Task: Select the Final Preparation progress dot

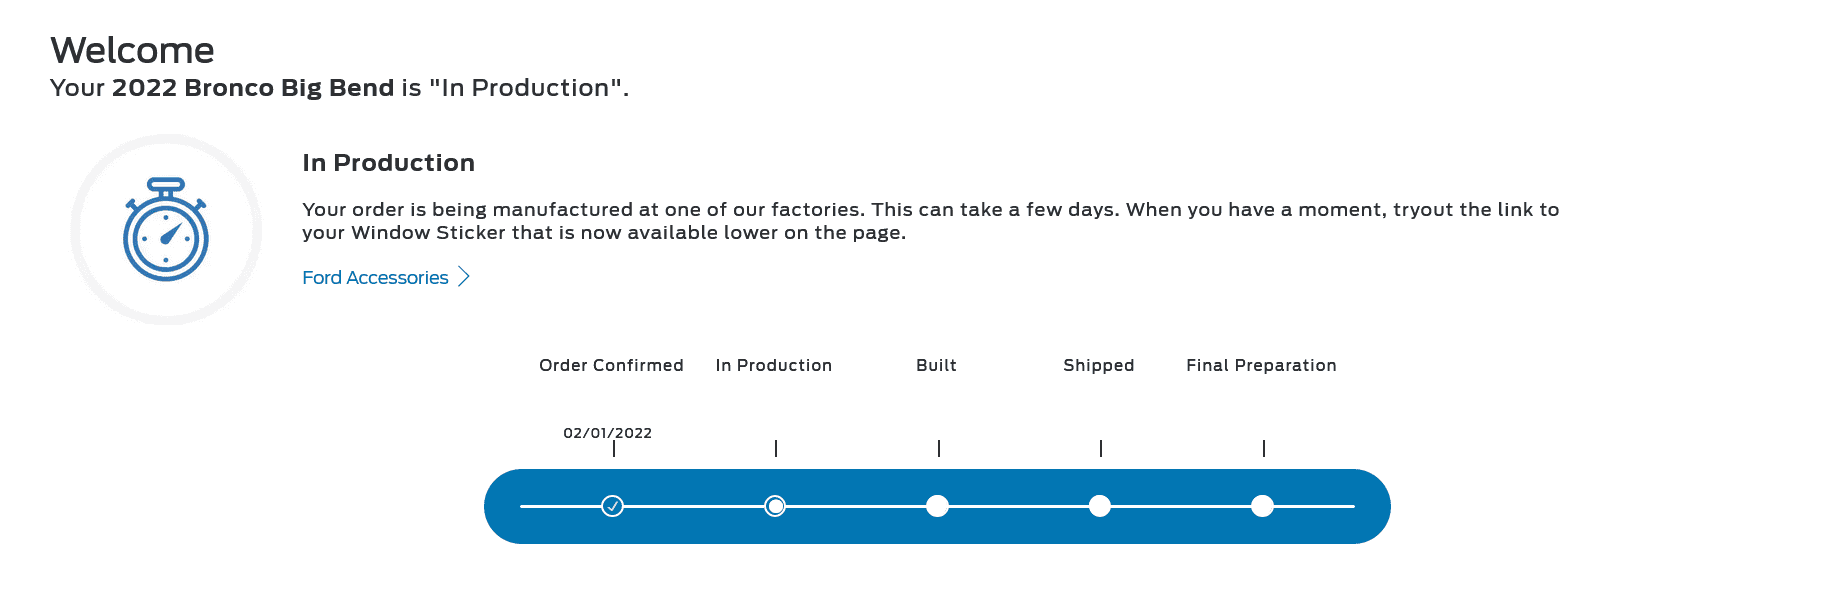Action: [x=1263, y=506]
